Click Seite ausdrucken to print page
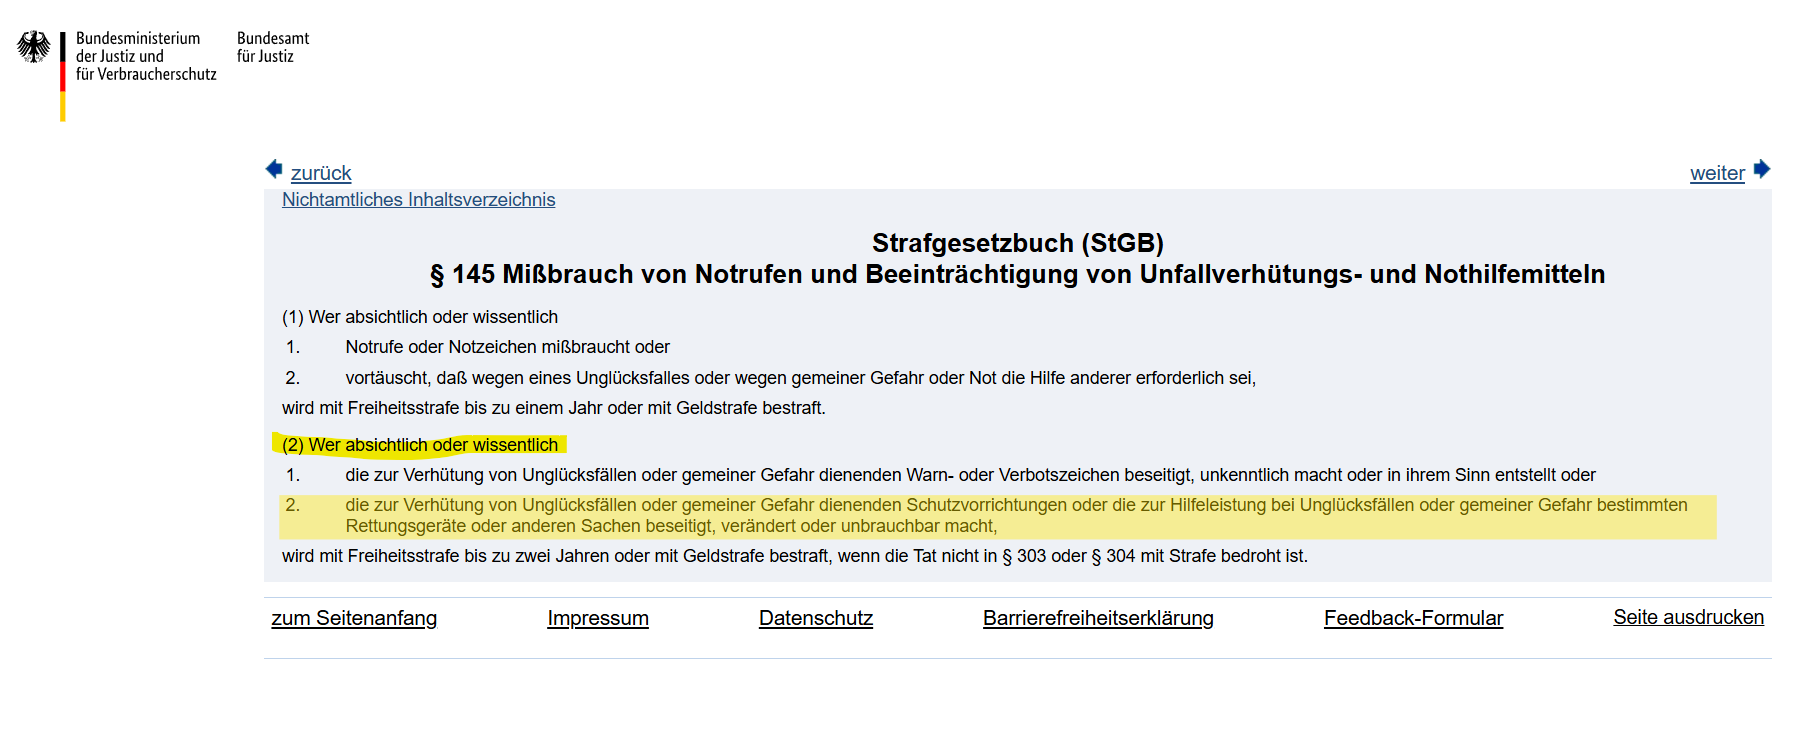This screenshot has width=1816, height=733. (x=1688, y=617)
